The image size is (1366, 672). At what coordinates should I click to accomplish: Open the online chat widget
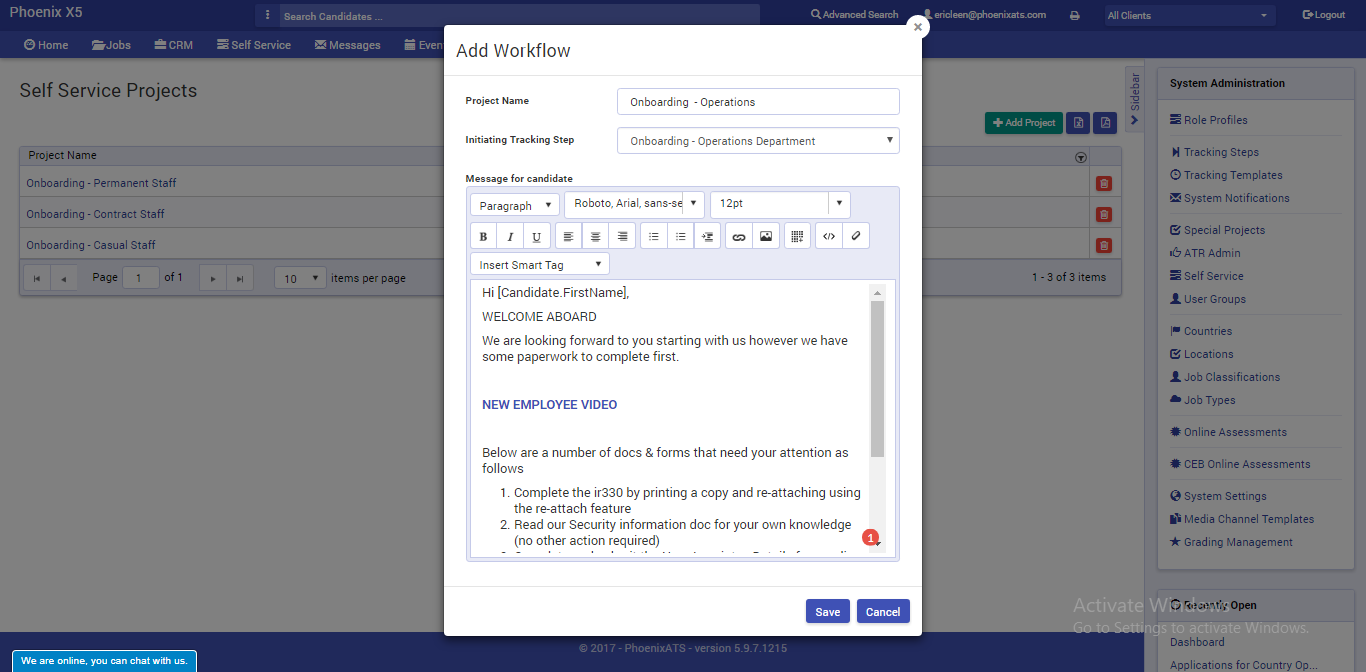pos(105,661)
